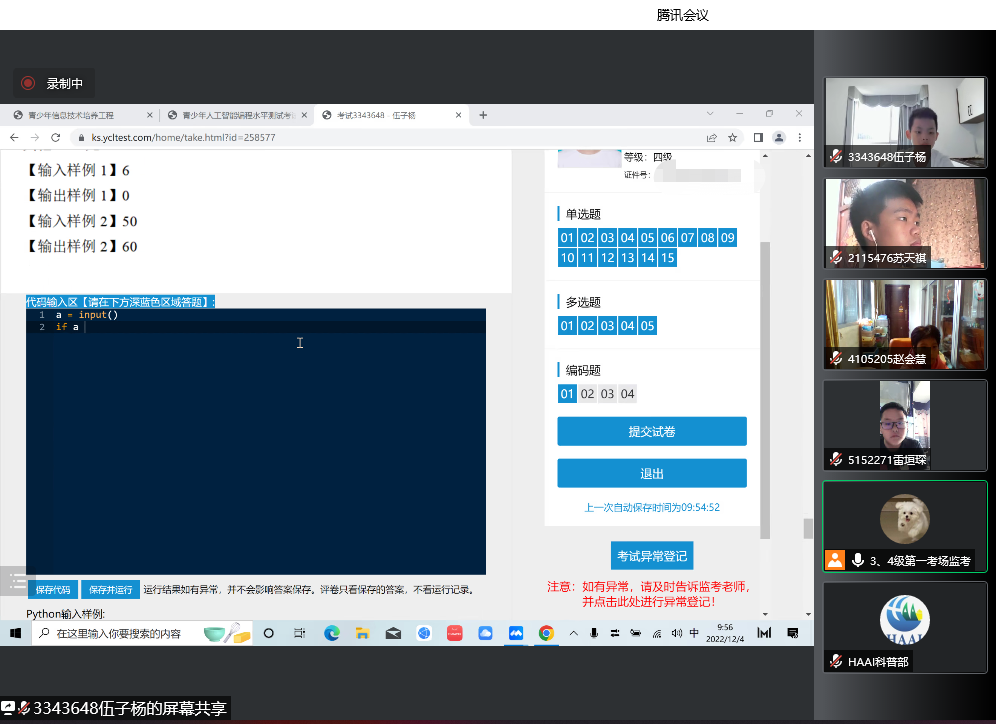Image resolution: width=996 pixels, height=724 pixels.
Task: Open the red app icon on the taskbar
Action: pos(455,633)
